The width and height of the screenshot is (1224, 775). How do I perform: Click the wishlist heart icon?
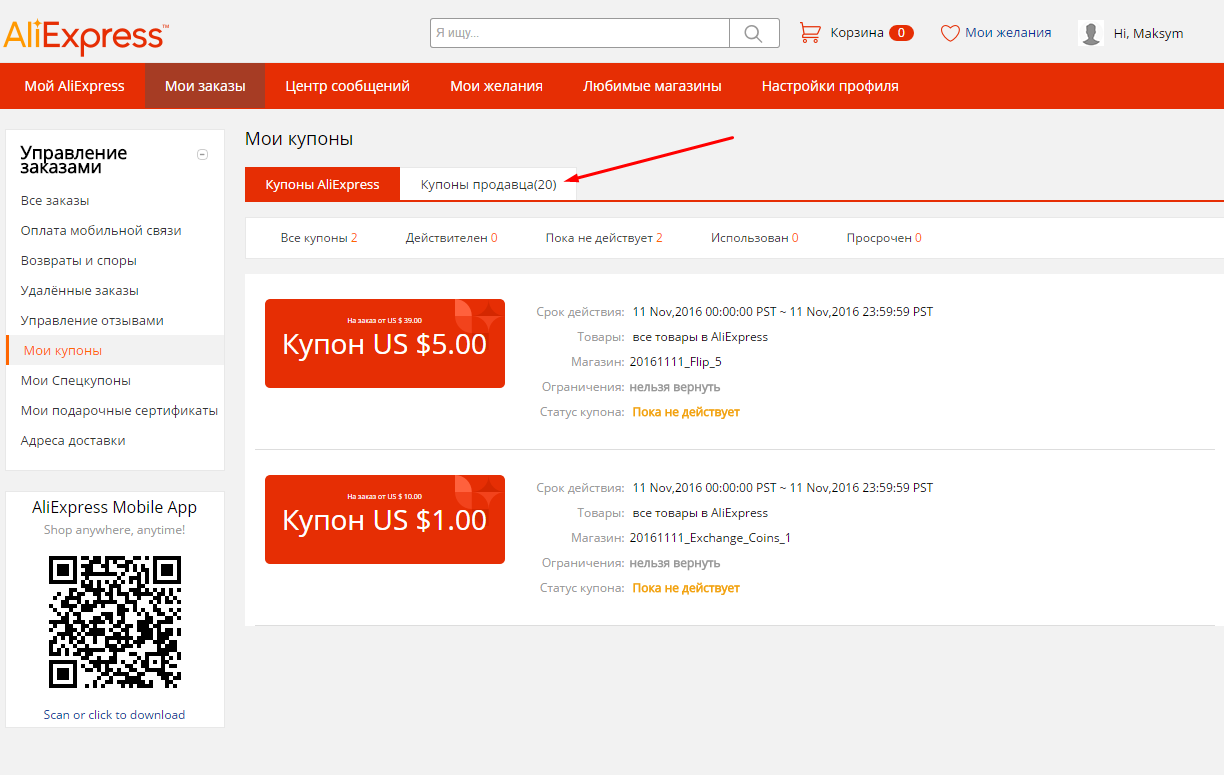pos(950,33)
